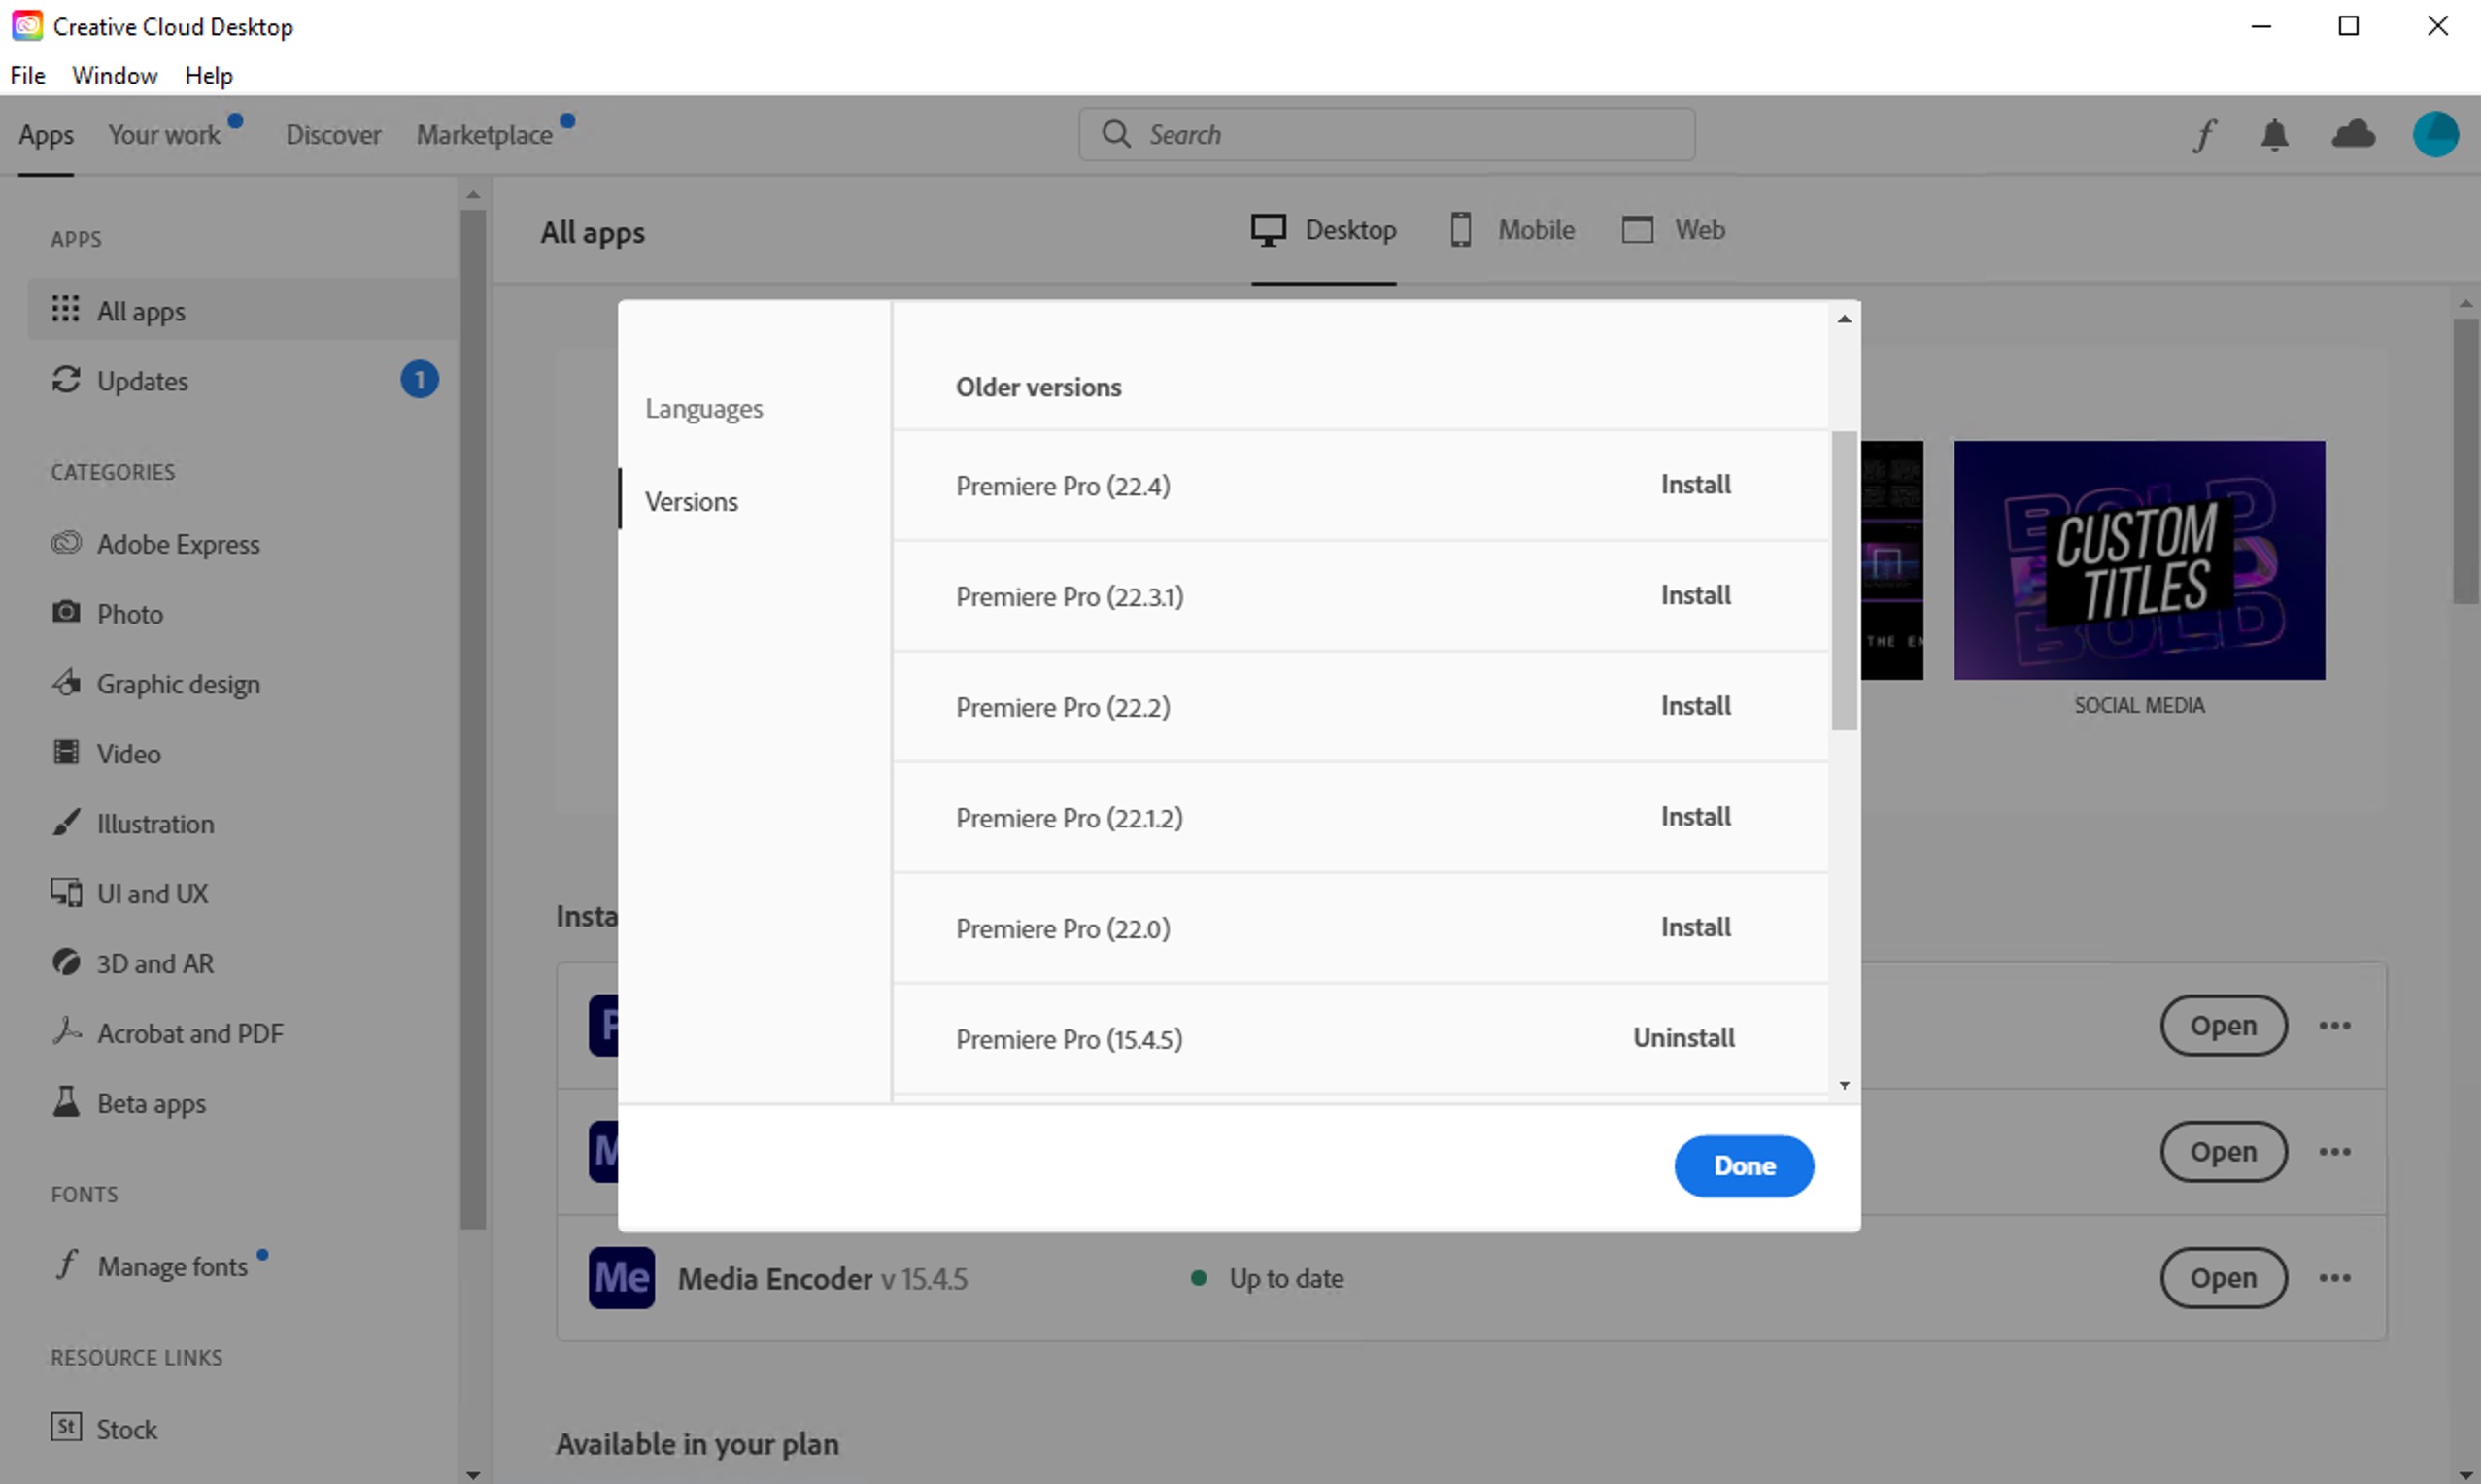2481x1484 pixels.
Task: Click the Mobile phone icon
Action: 1460,230
